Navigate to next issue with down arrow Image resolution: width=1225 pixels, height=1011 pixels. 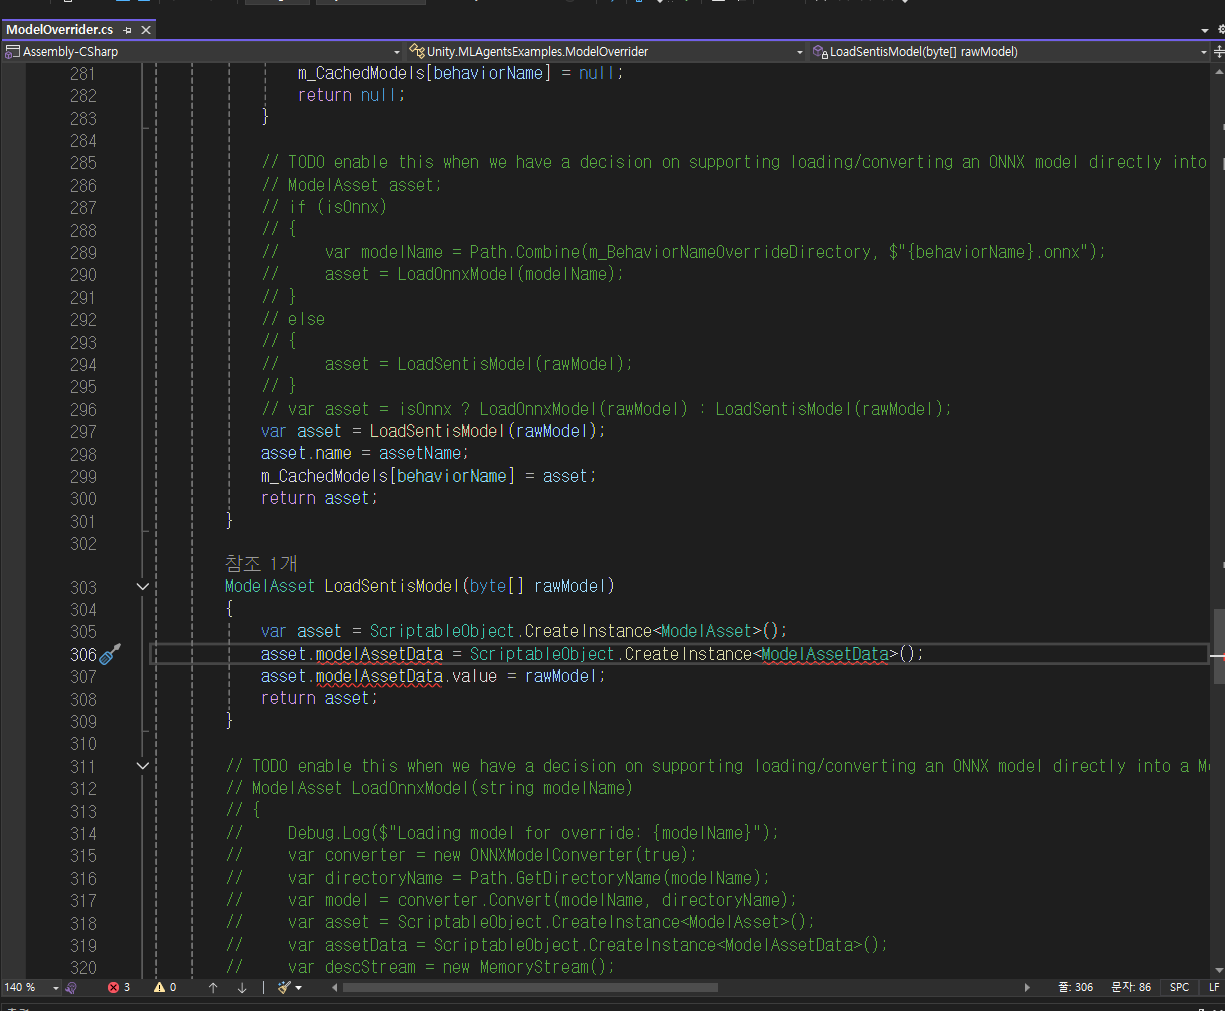click(242, 987)
